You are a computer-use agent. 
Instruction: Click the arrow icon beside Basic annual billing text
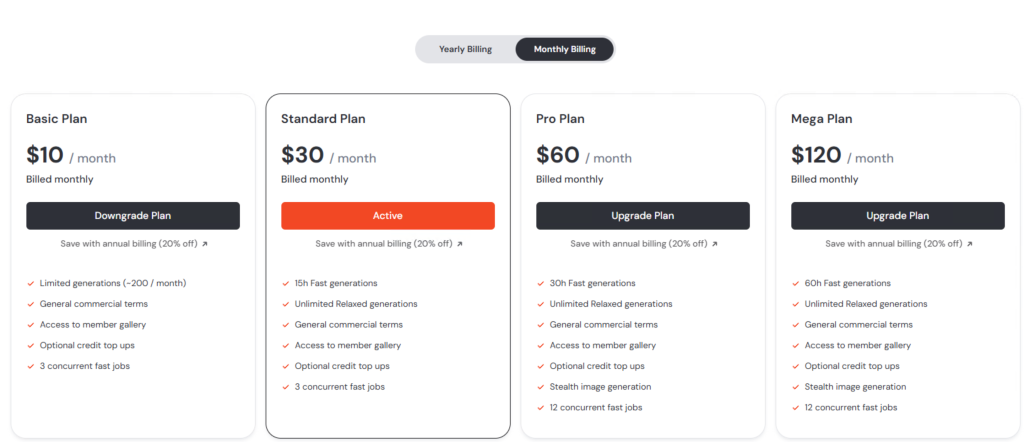coord(204,244)
